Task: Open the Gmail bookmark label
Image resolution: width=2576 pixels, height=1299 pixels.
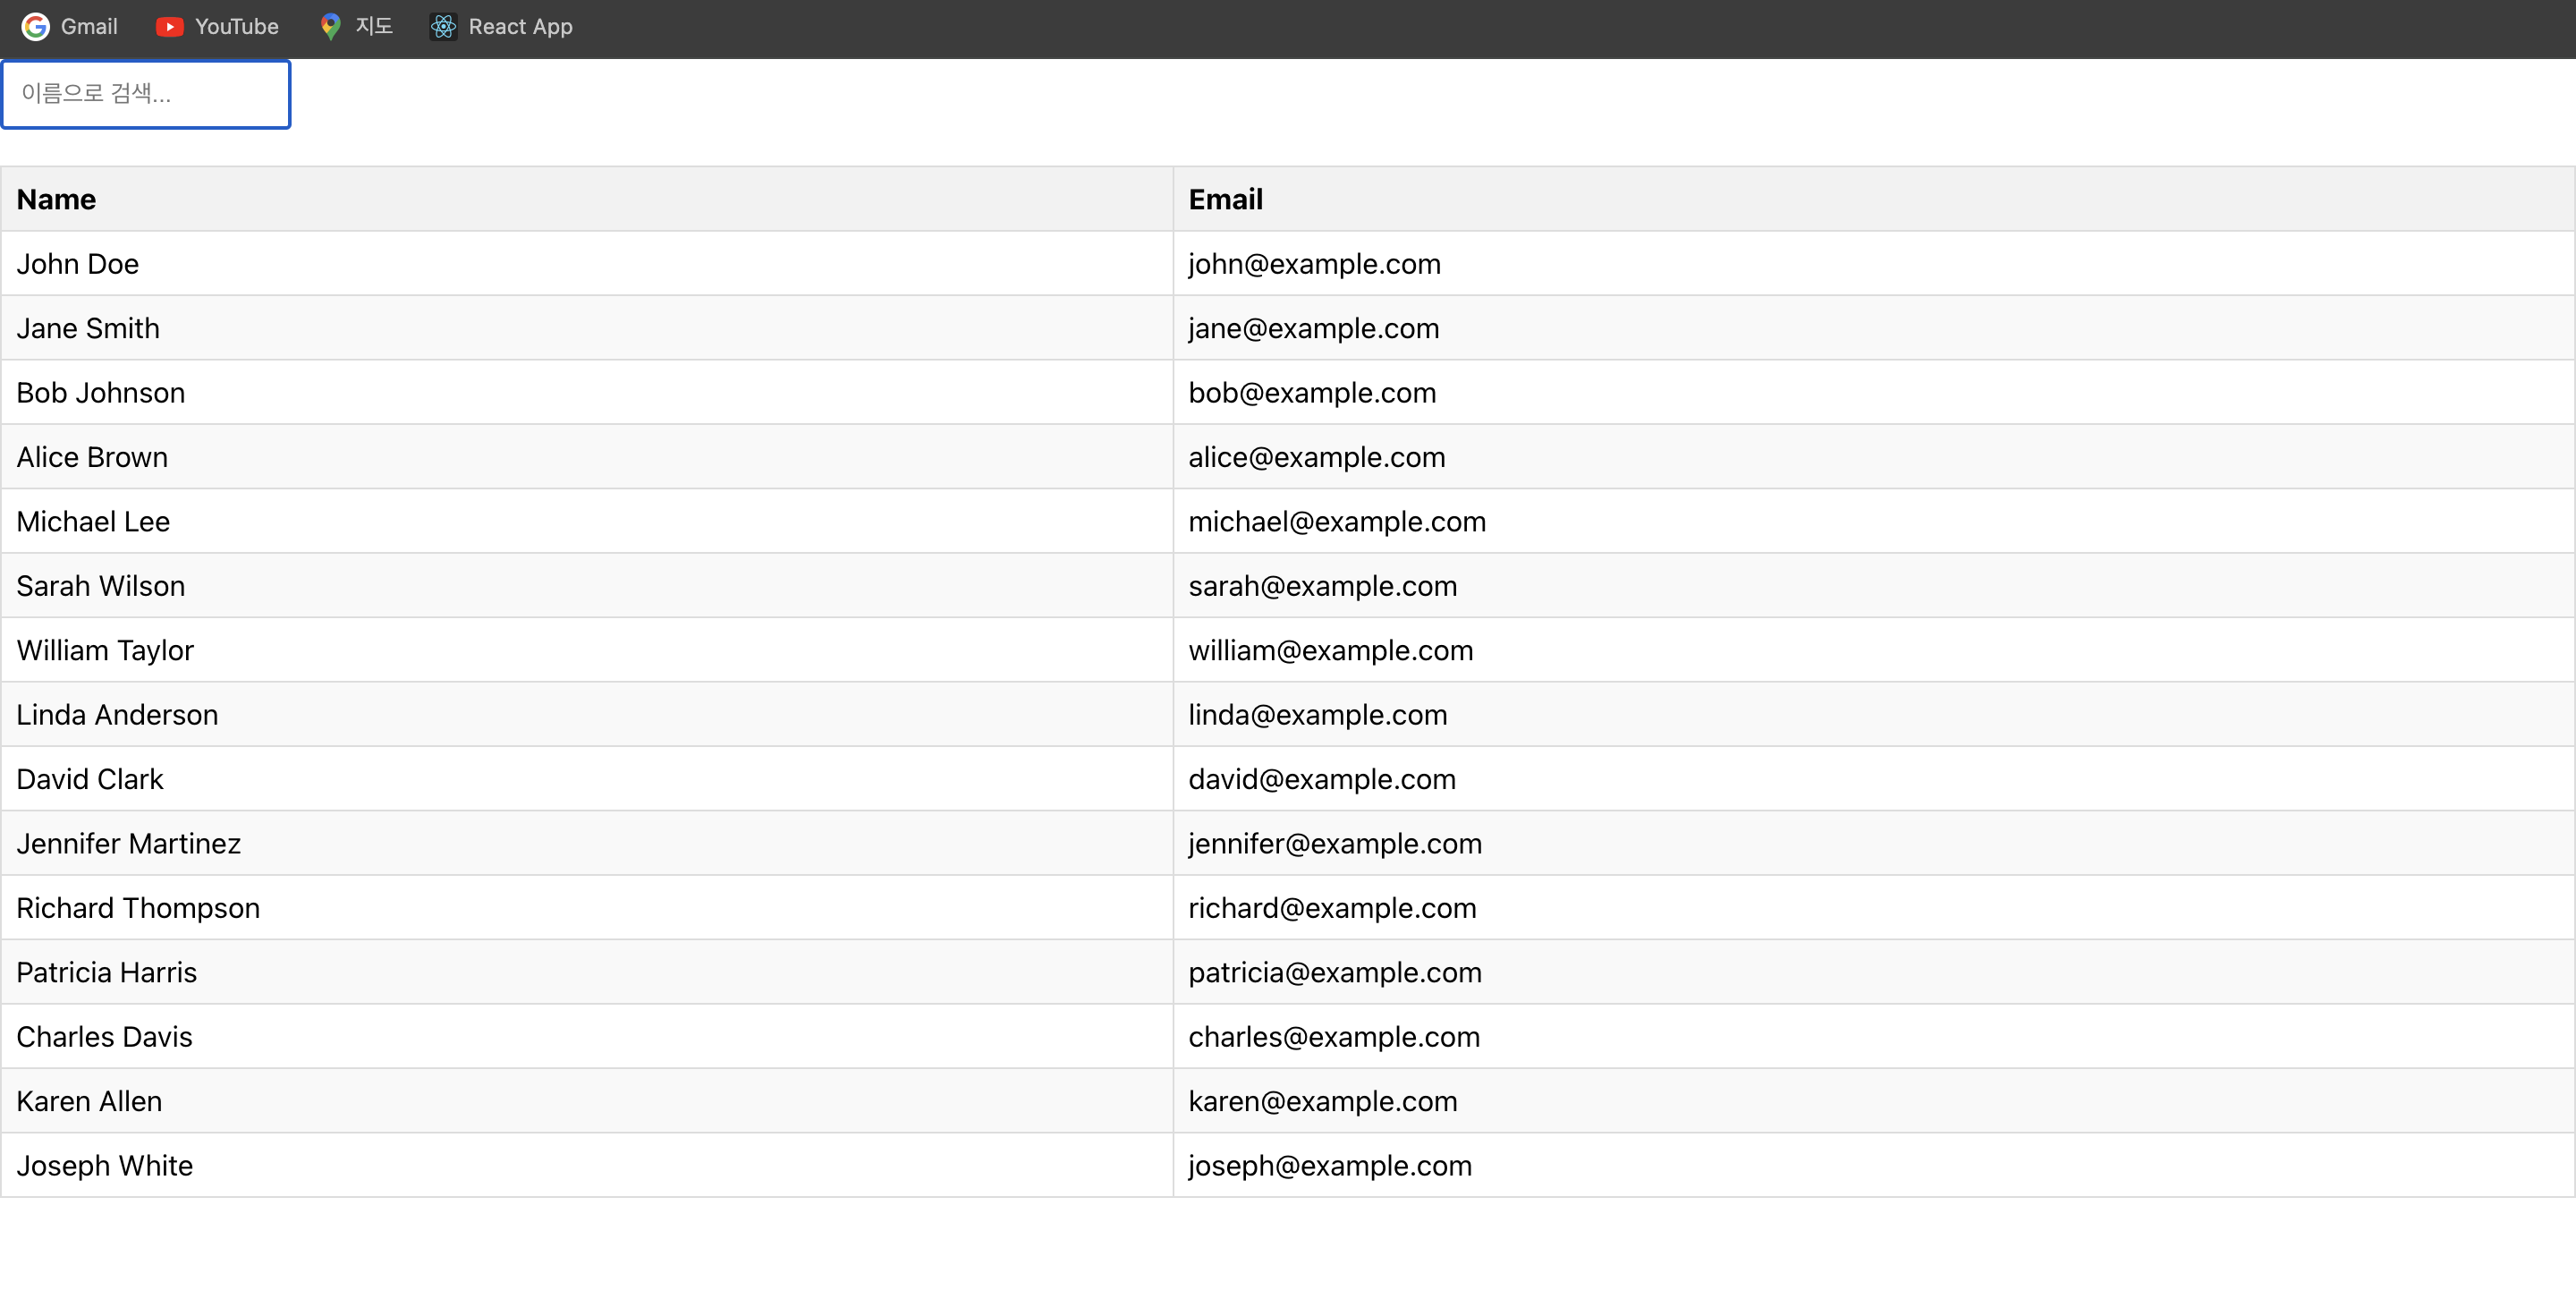Action: (x=89, y=27)
